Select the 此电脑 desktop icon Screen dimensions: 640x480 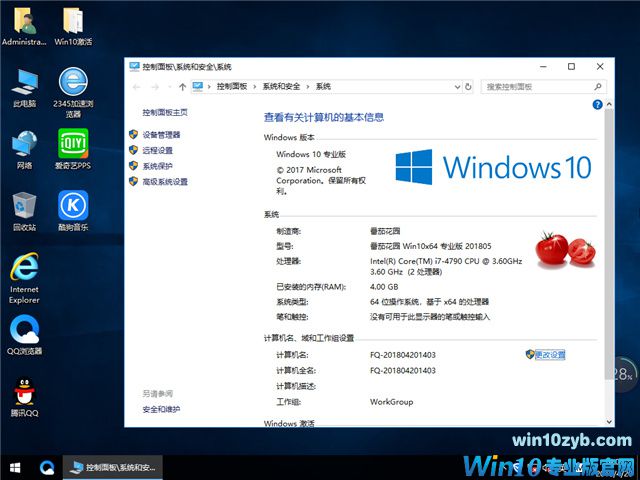point(24,87)
